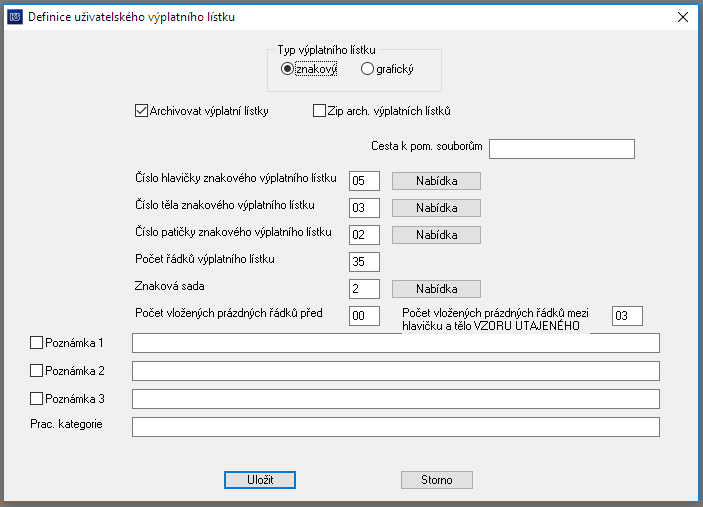Click the 'Prac. kategorie' label

click(x=66, y=424)
